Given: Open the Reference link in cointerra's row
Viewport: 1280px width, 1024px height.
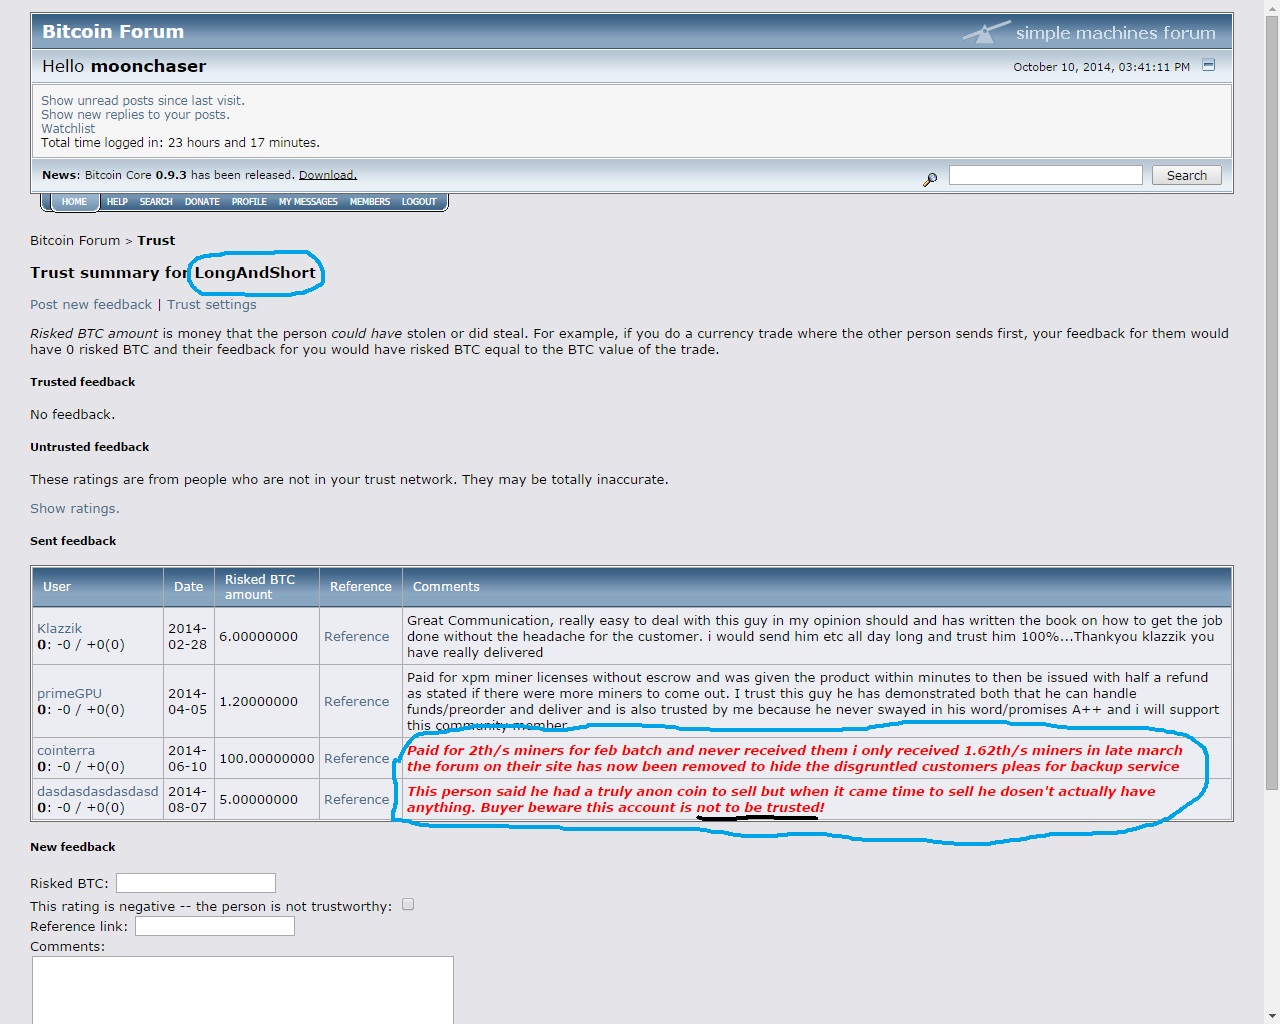Looking at the screenshot, I should pos(356,758).
